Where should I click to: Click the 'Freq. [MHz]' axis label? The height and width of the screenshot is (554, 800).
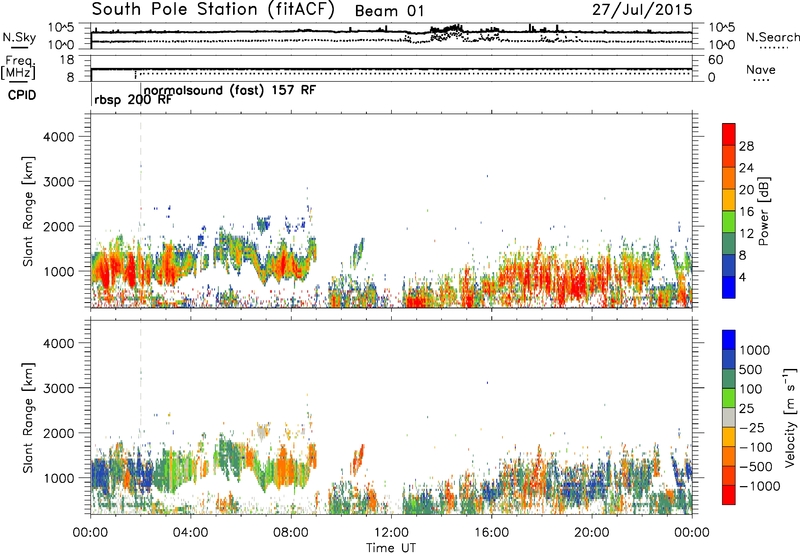[18, 68]
